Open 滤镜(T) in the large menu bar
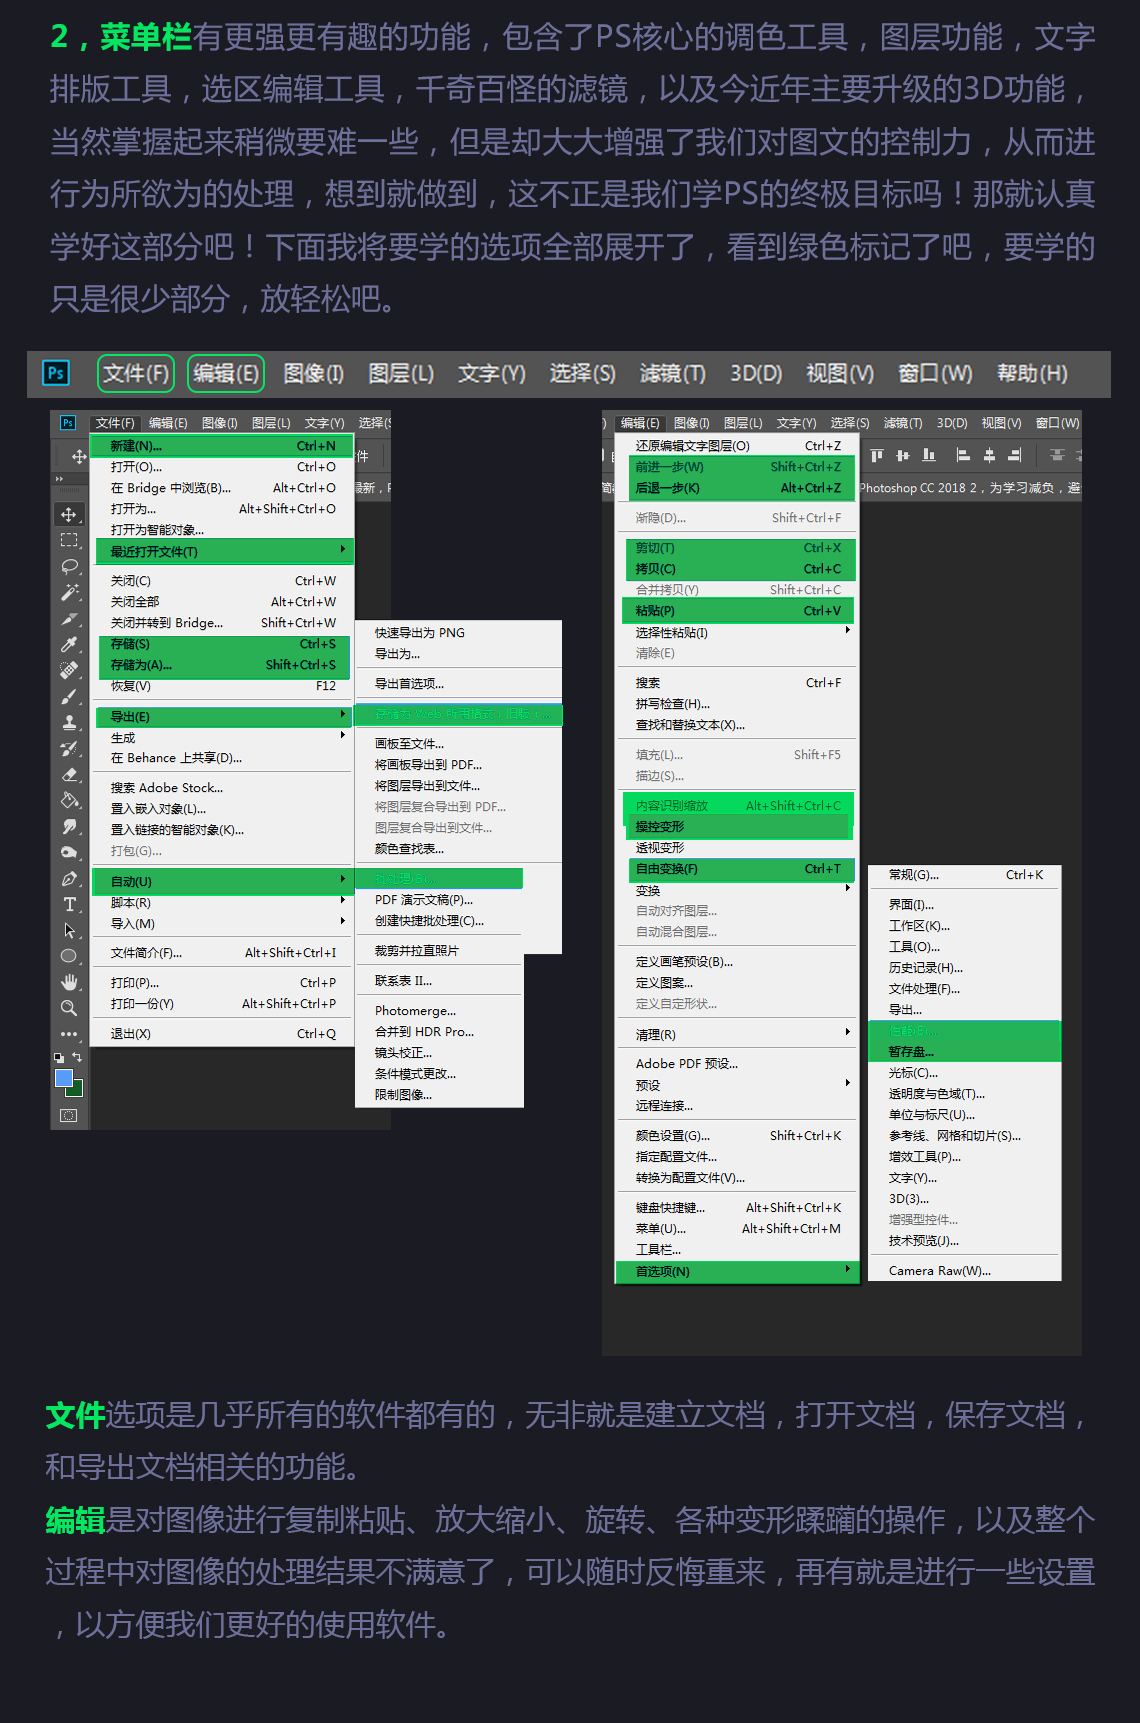 [x=673, y=374]
